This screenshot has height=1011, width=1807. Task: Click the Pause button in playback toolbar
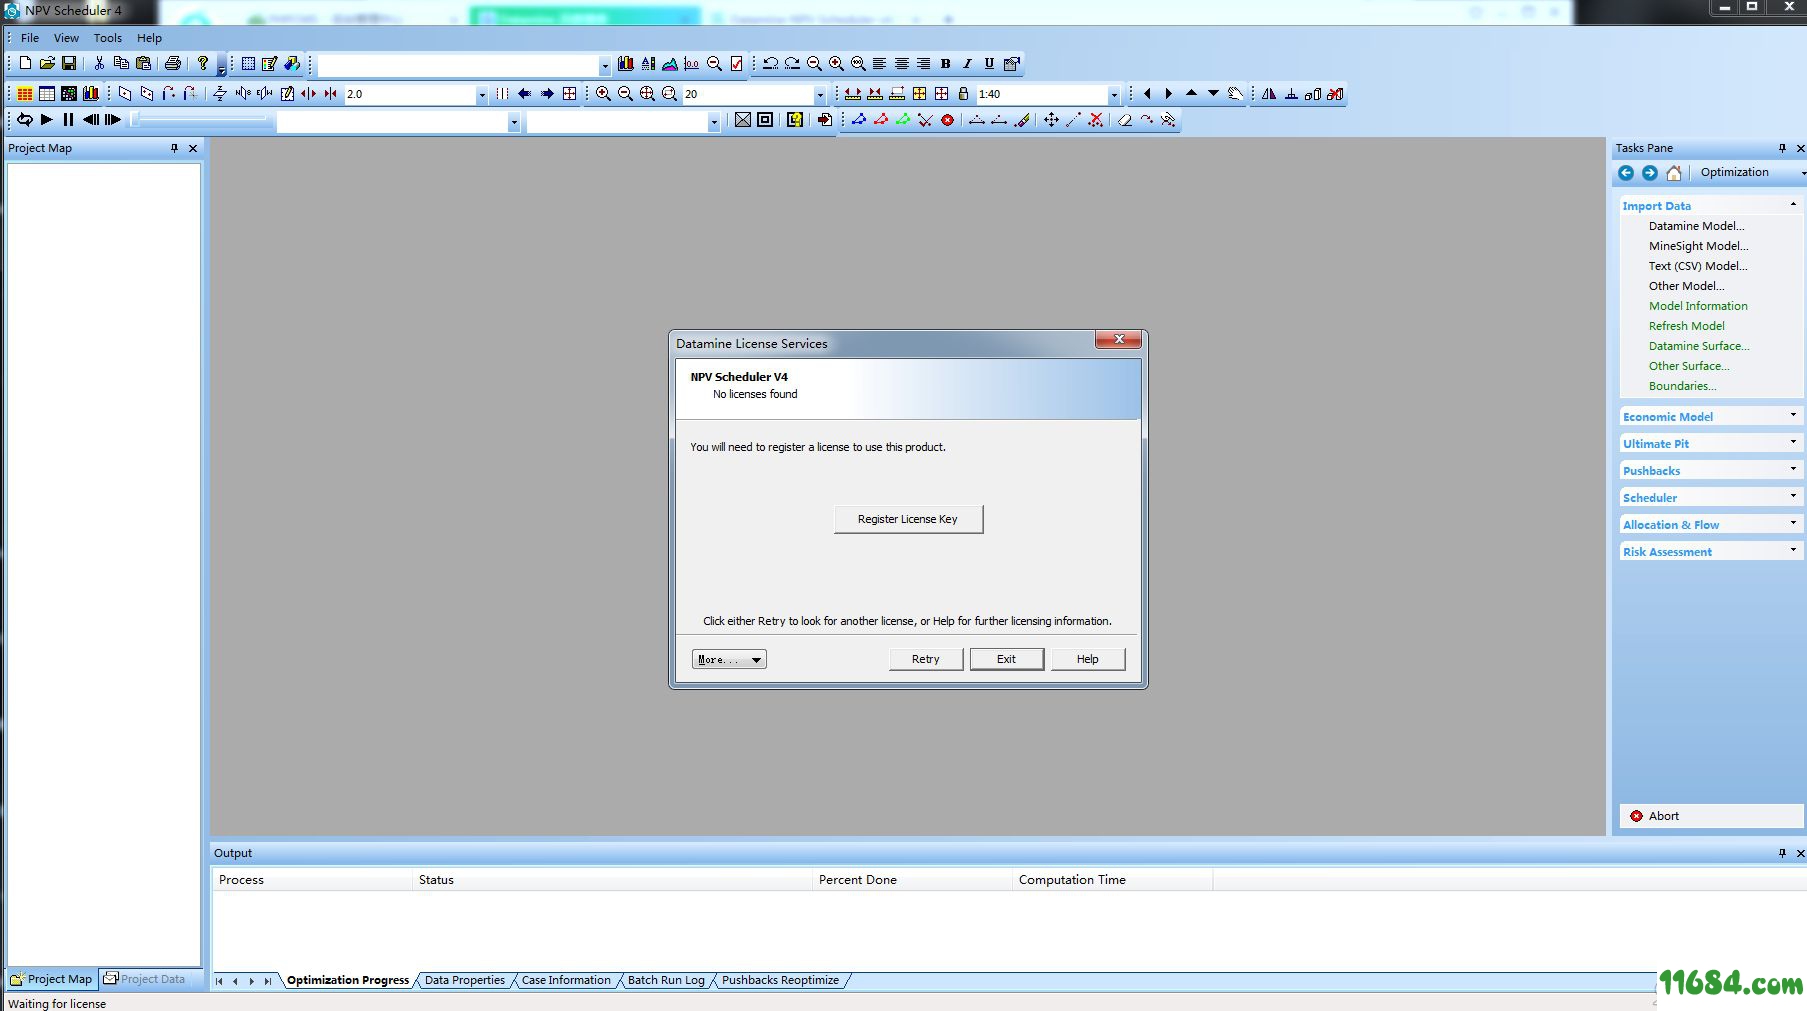tap(69, 120)
